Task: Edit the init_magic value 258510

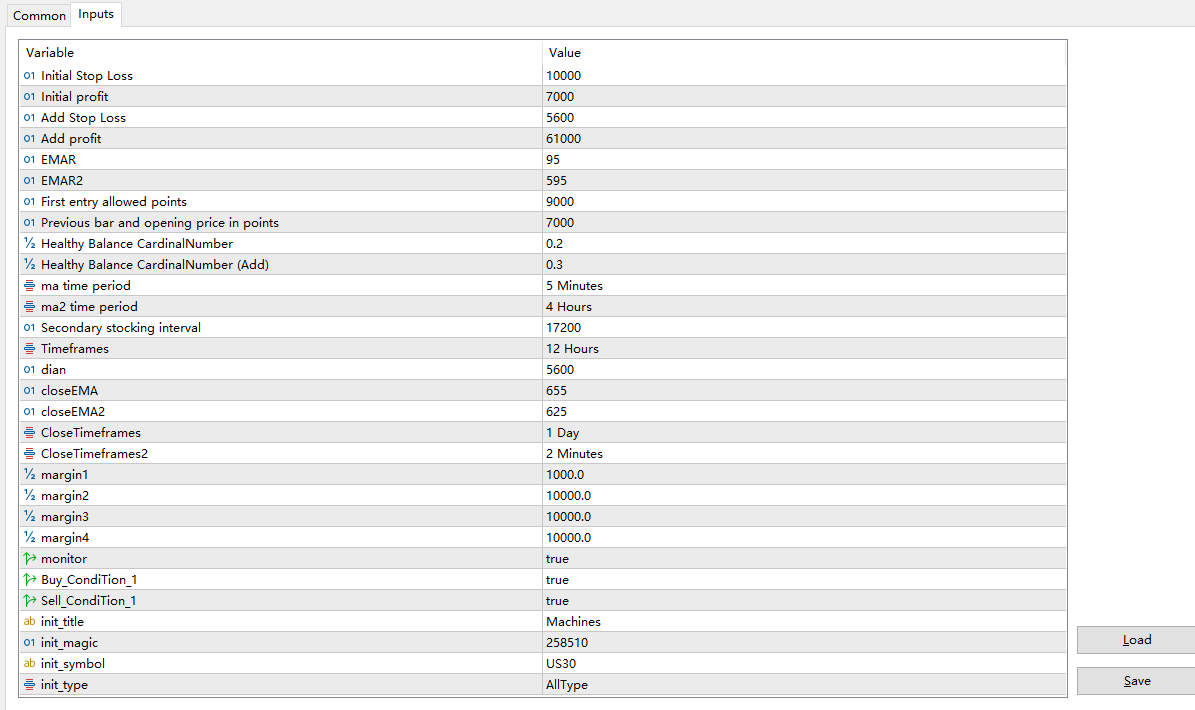Action: [x=566, y=643]
